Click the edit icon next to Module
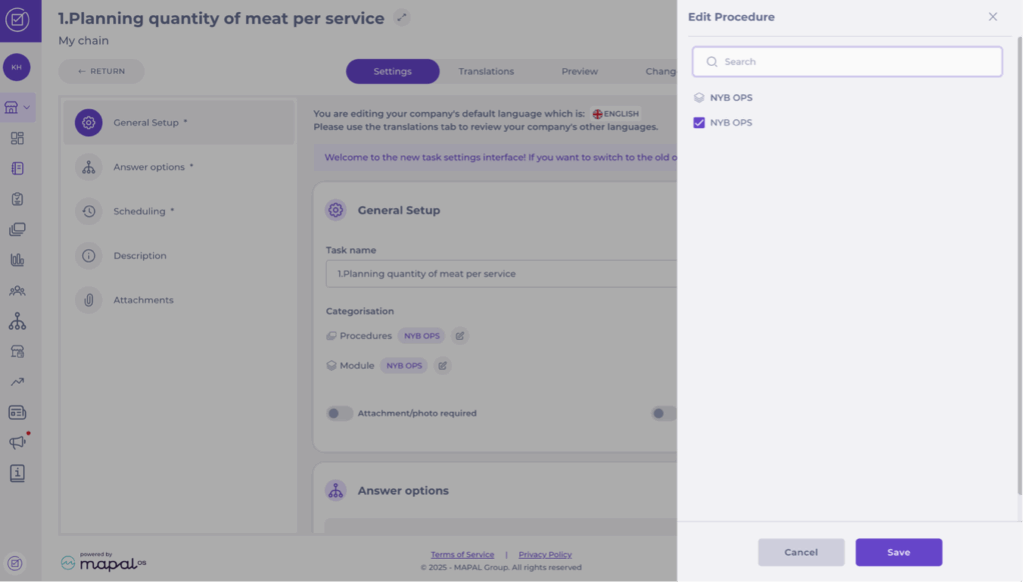Image resolution: width=1024 pixels, height=583 pixels. [442, 366]
